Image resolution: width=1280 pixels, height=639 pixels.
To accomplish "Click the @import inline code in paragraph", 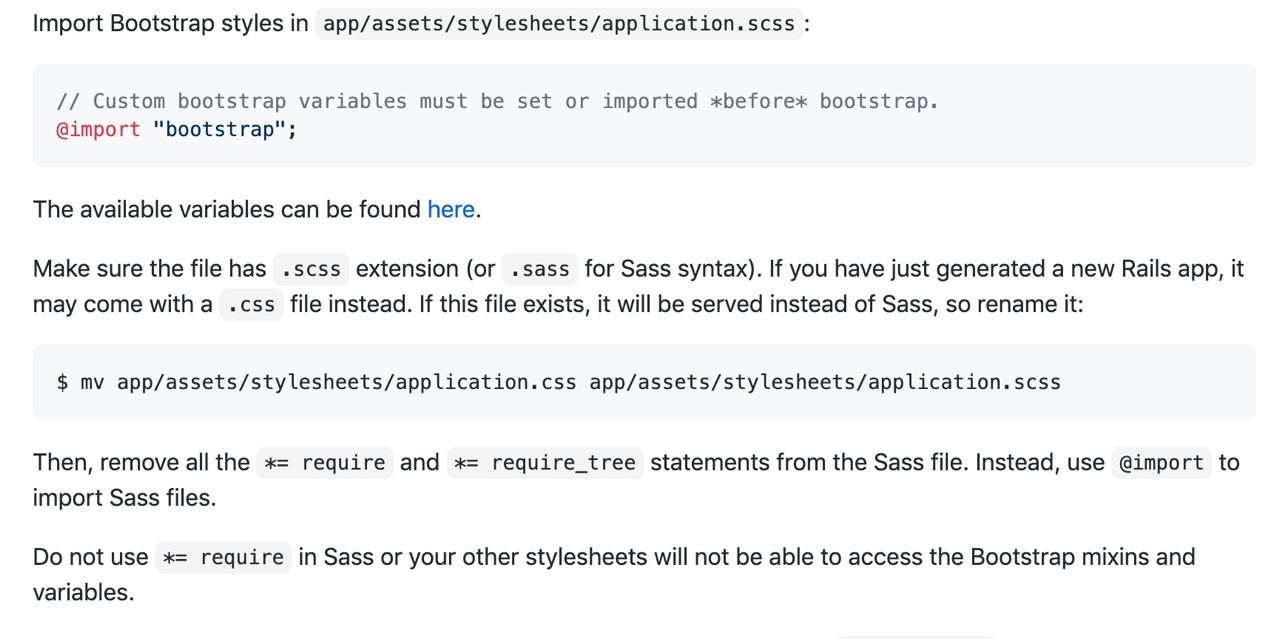I will click(1161, 463).
